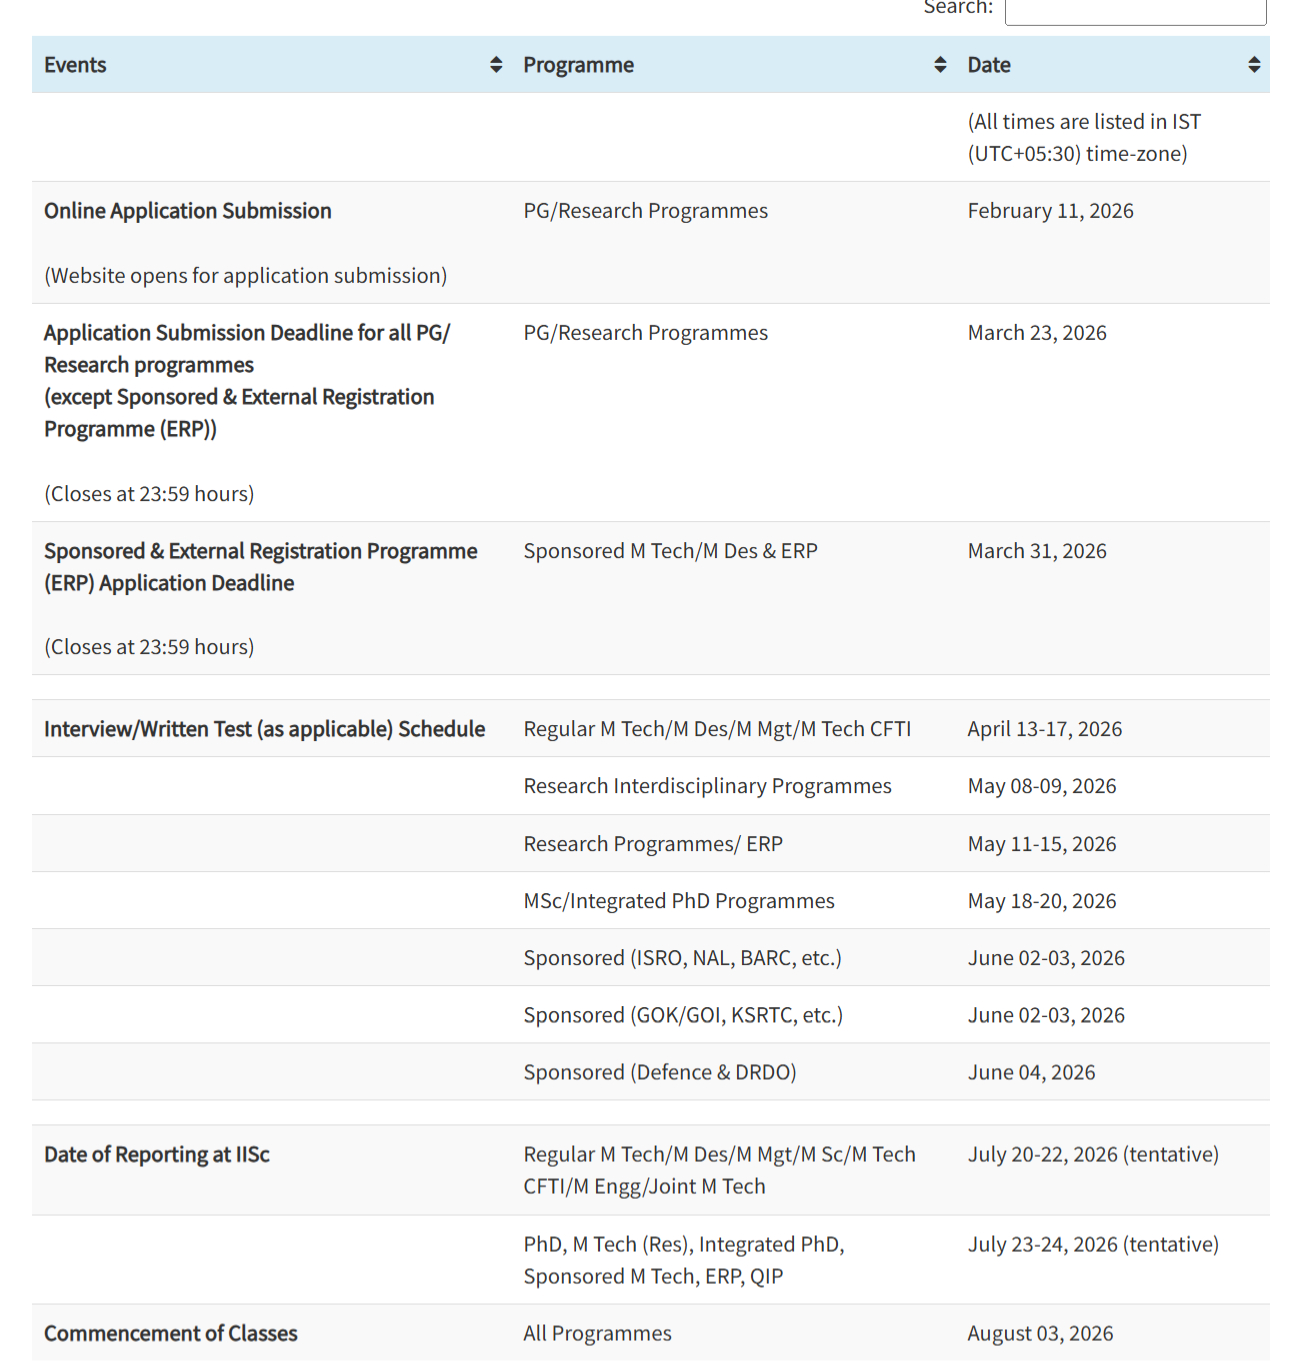The width and height of the screenshot is (1296, 1368).
Task: Click the sort icon next to Events header
Action: tap(495, 64)
